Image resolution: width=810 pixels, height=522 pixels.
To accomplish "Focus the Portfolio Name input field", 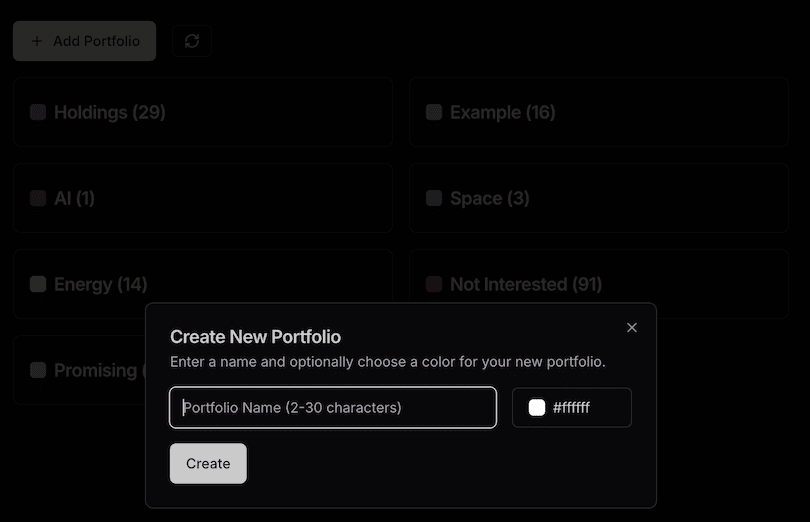I will click(x=333, y=407).
